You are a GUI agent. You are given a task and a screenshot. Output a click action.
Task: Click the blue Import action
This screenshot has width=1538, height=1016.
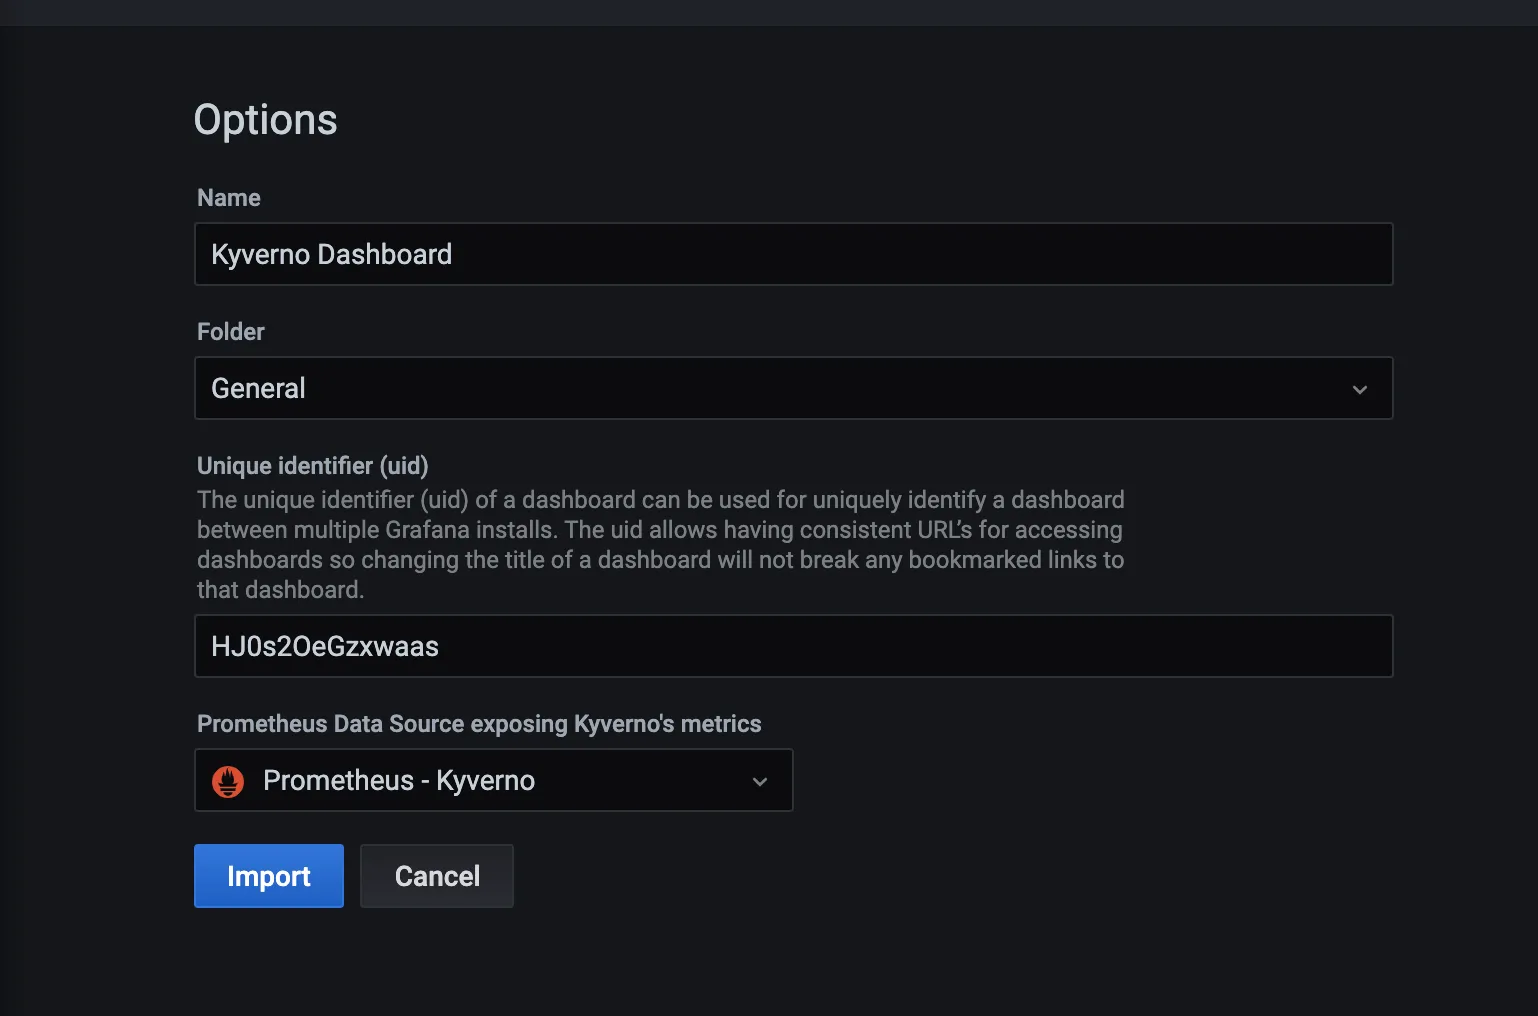coord(268,876)
